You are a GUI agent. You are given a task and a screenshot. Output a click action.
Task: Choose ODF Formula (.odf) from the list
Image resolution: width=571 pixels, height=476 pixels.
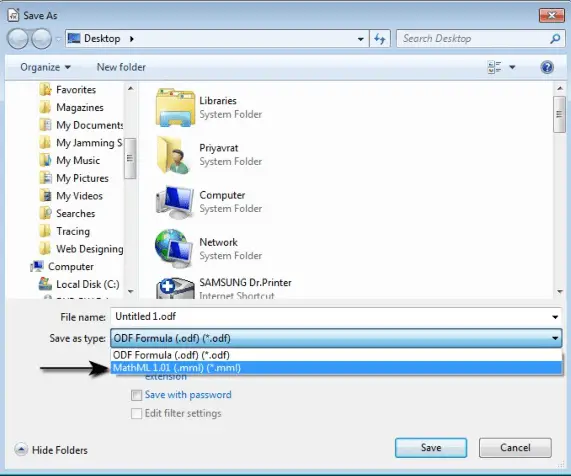pos(336,355)
